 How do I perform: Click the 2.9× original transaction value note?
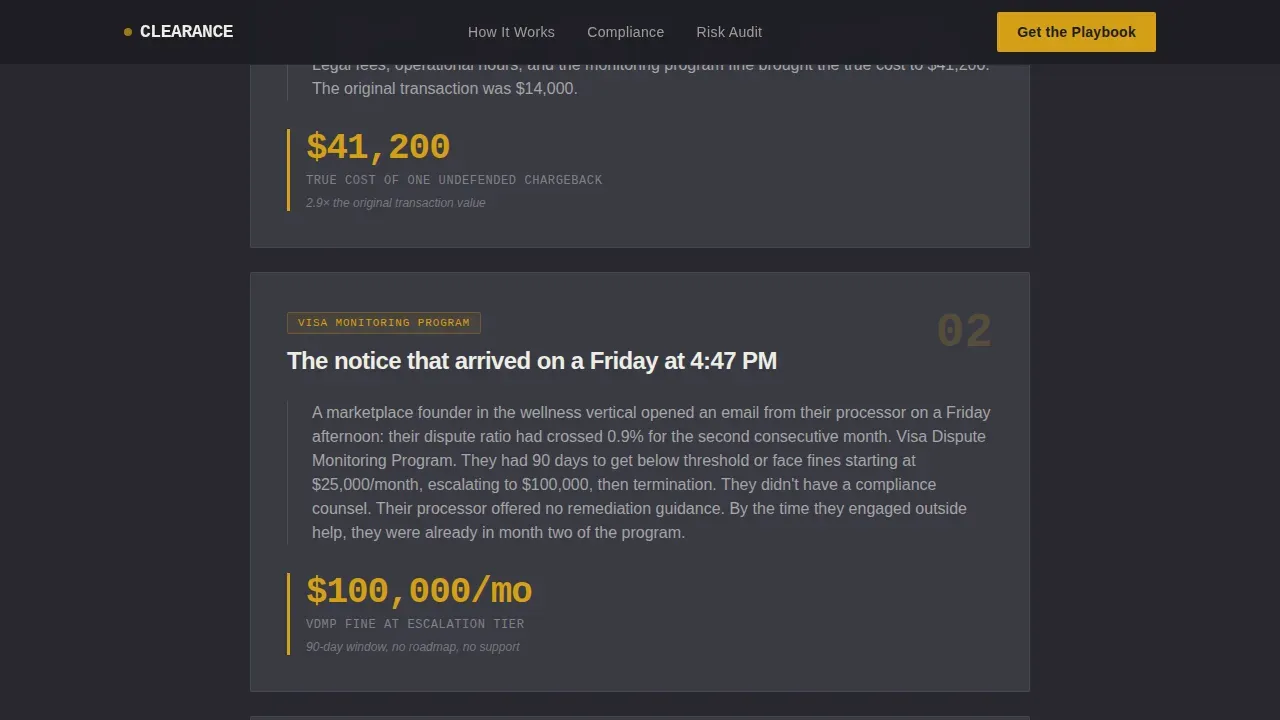pyautogui.click(x=396, y=203)
